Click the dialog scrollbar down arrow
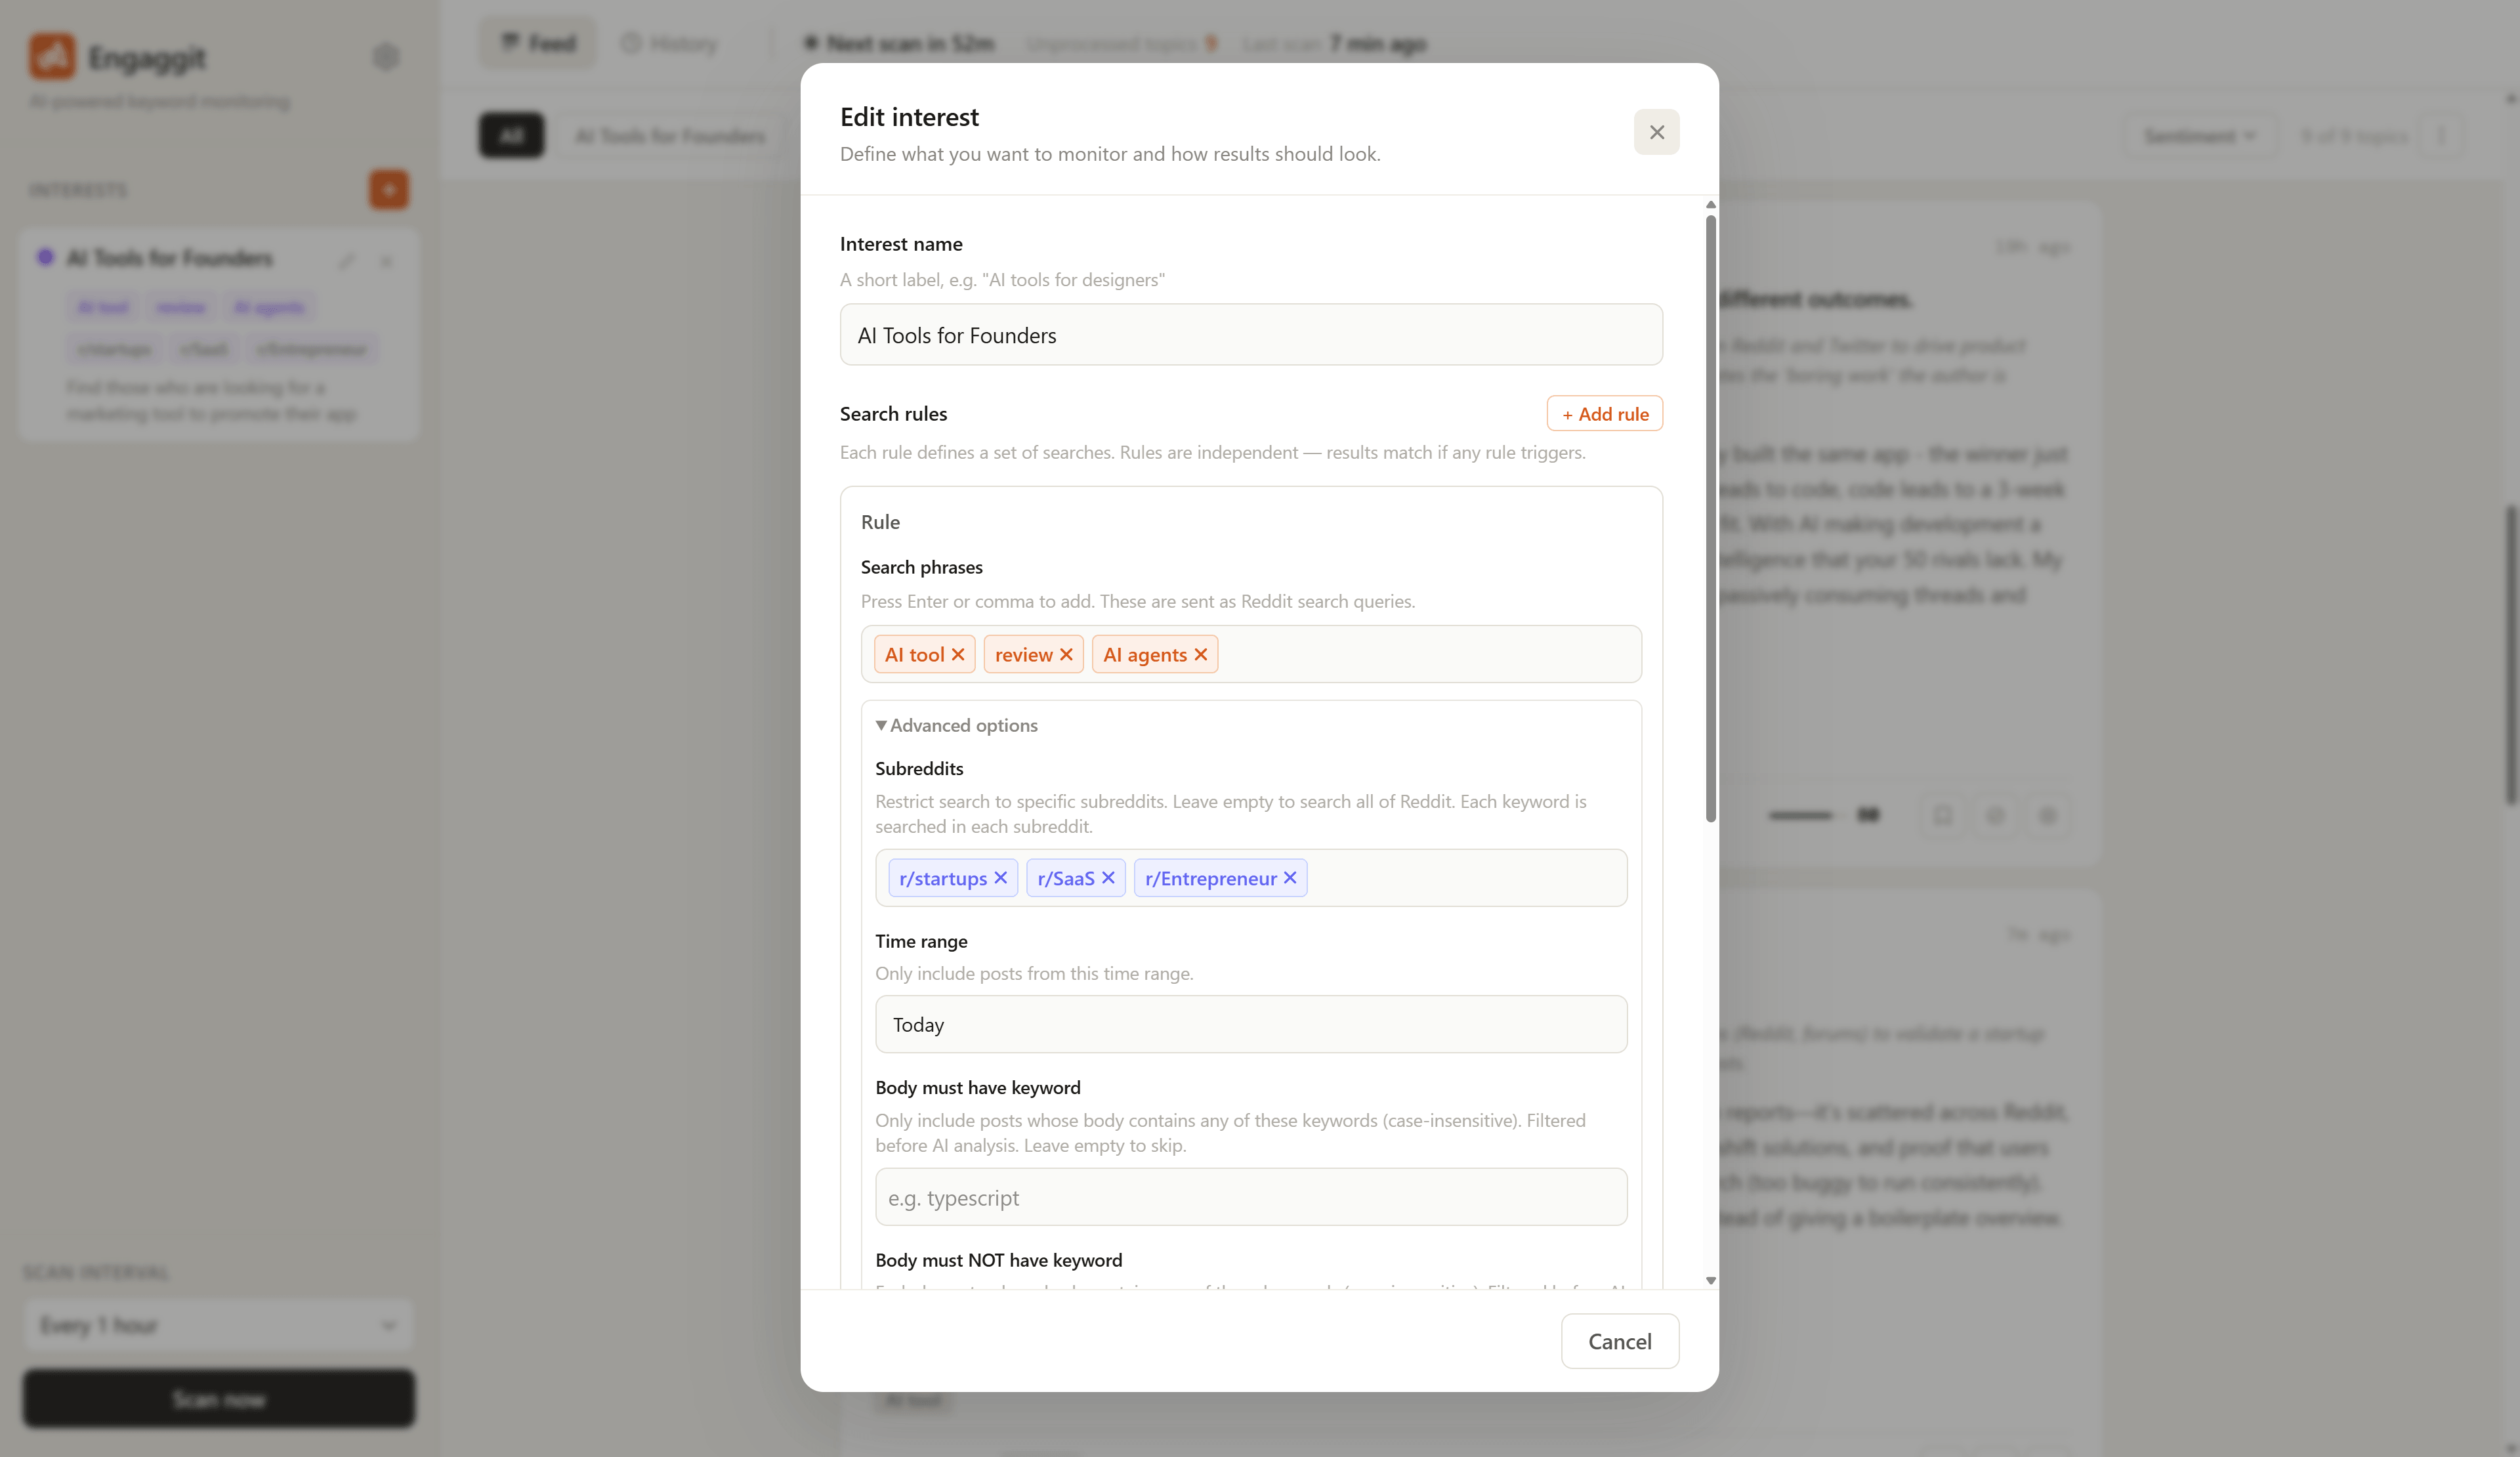This screenshot has width=2520, height=1457. tap(1710, 1280)
